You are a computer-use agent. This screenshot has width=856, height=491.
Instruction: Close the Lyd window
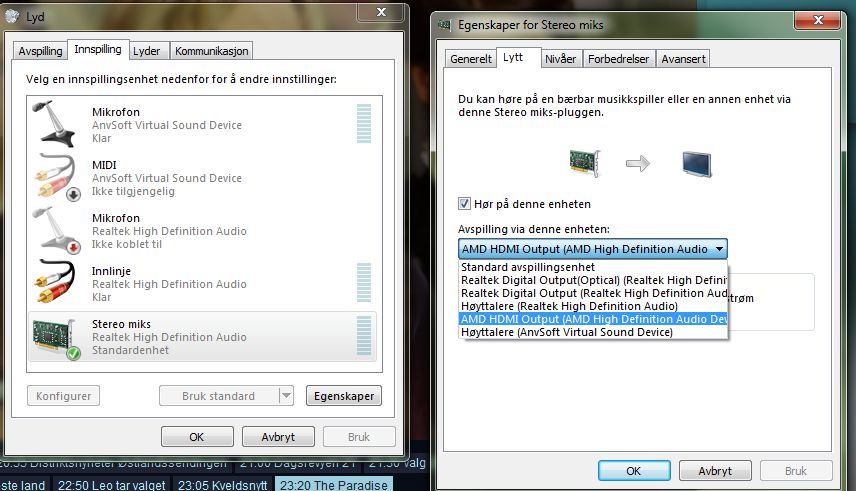point(382,12)
